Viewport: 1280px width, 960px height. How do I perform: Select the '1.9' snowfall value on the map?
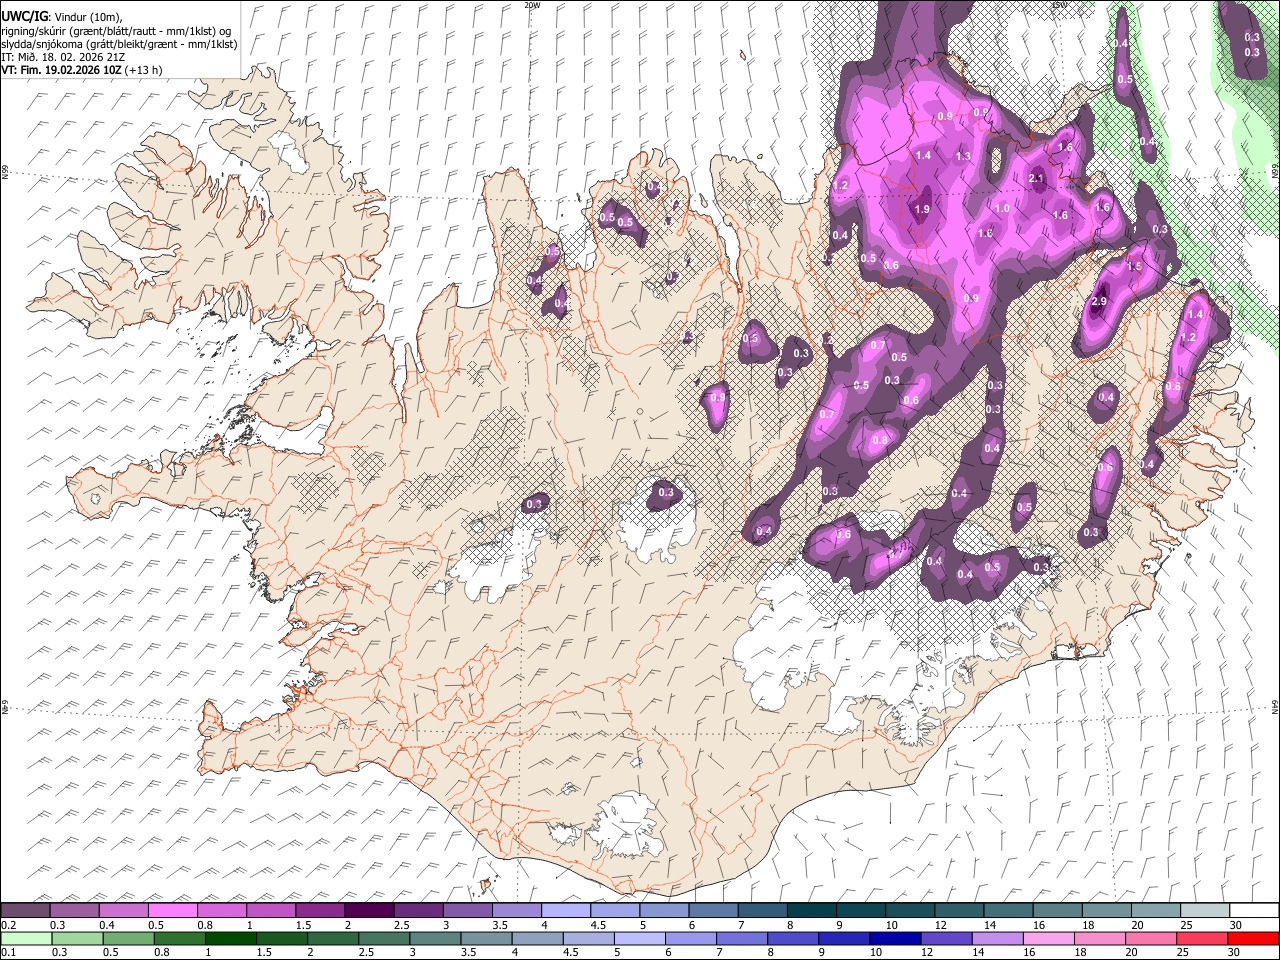[922, 209]
